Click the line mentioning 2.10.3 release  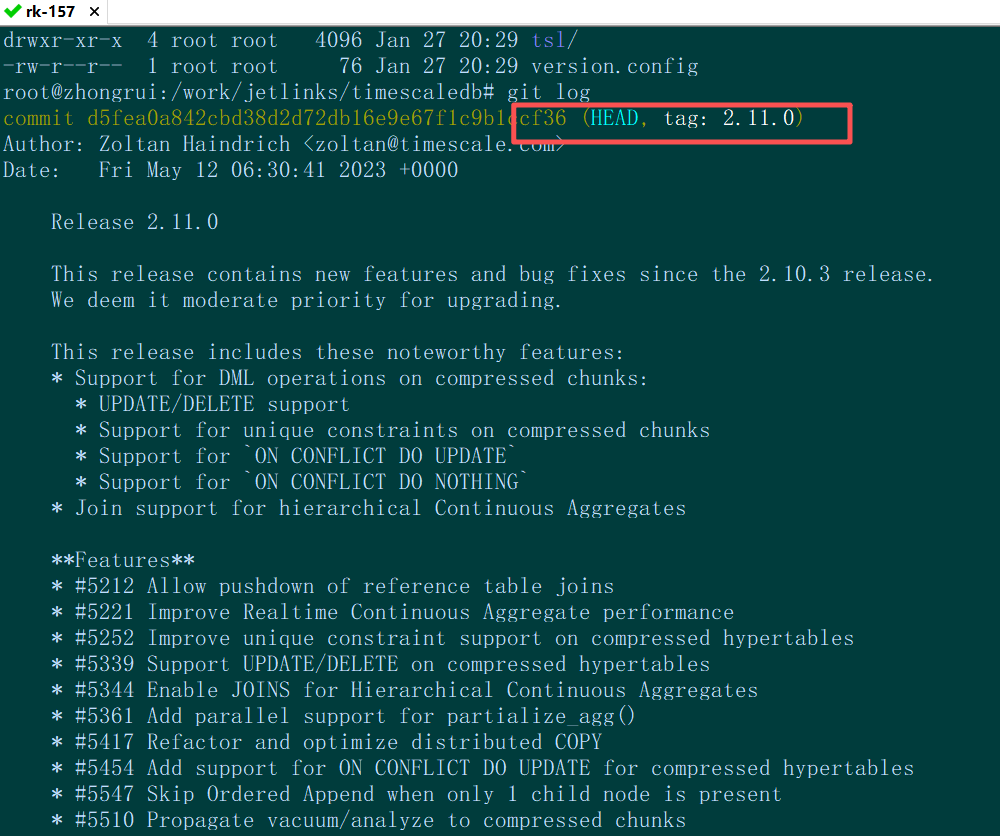[x=492, y=274]
